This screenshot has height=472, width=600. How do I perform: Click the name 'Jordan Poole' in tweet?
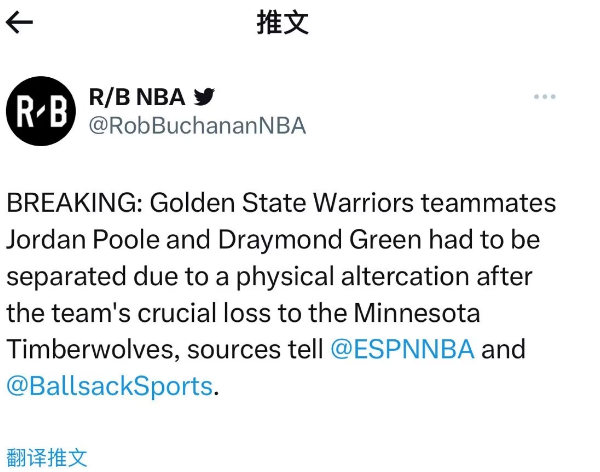pos(82,240)
